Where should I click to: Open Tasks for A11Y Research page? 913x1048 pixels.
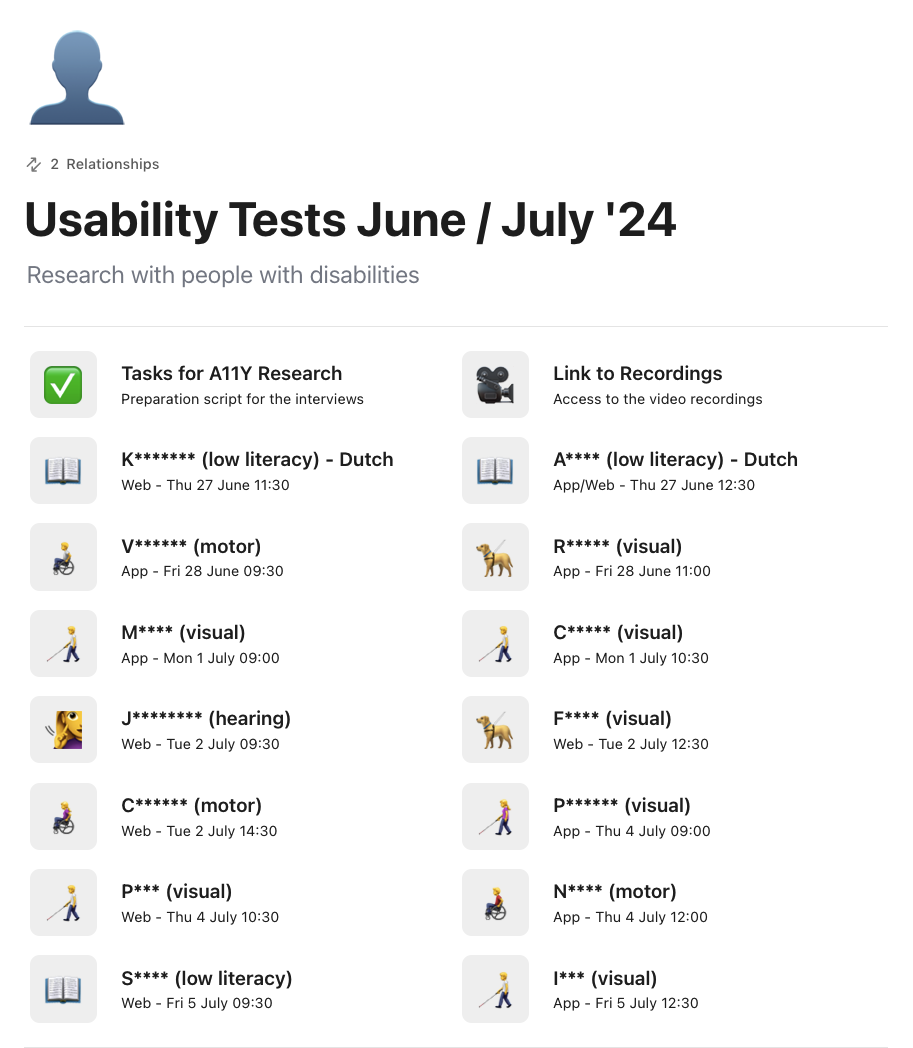[x=231, y=374]
